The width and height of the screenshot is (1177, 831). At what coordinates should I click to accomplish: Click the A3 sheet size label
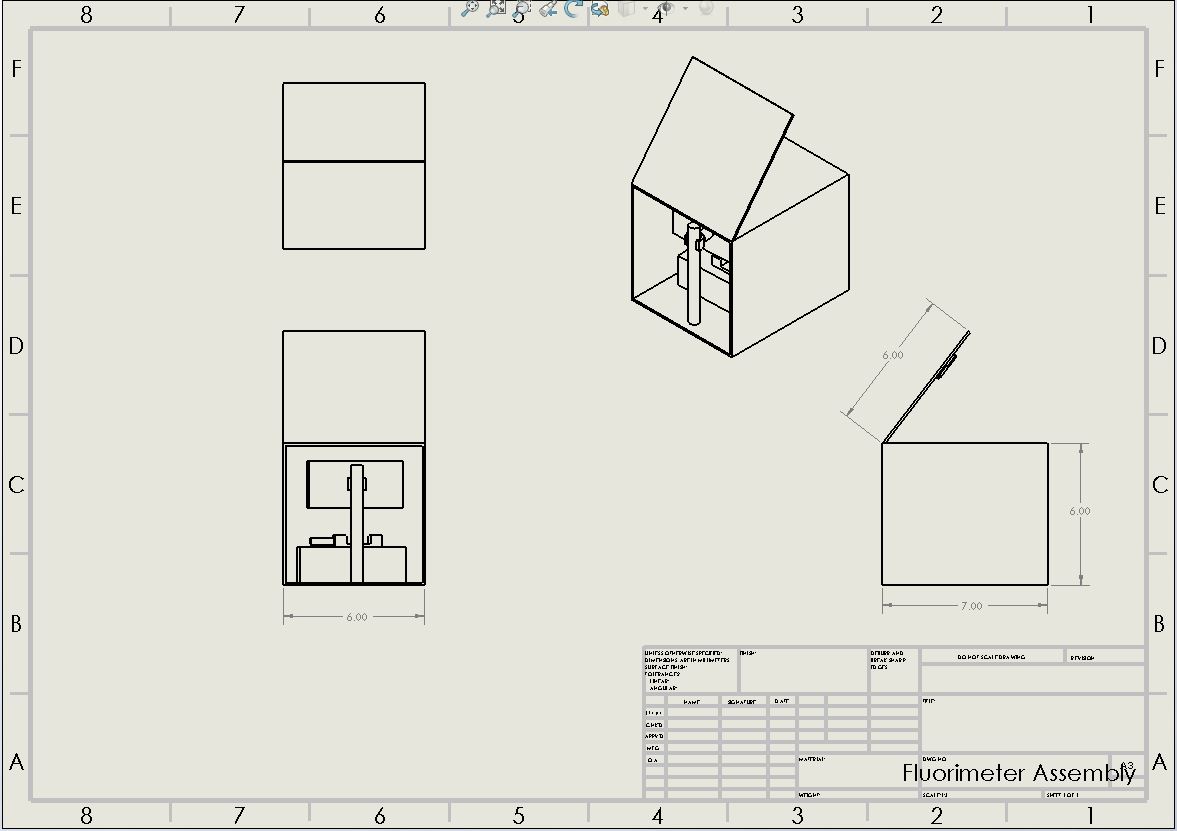tap(1127, 767)
